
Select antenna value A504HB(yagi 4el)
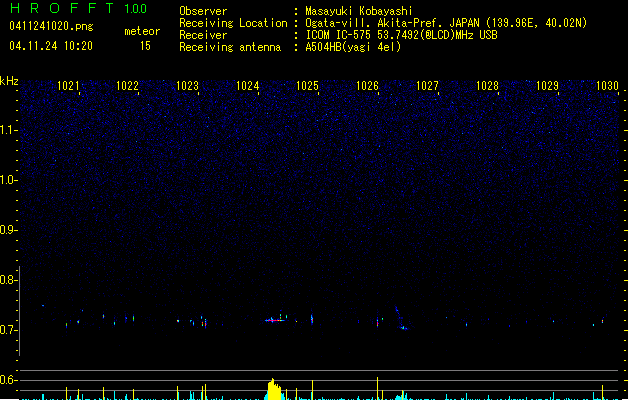click(353, 47)
